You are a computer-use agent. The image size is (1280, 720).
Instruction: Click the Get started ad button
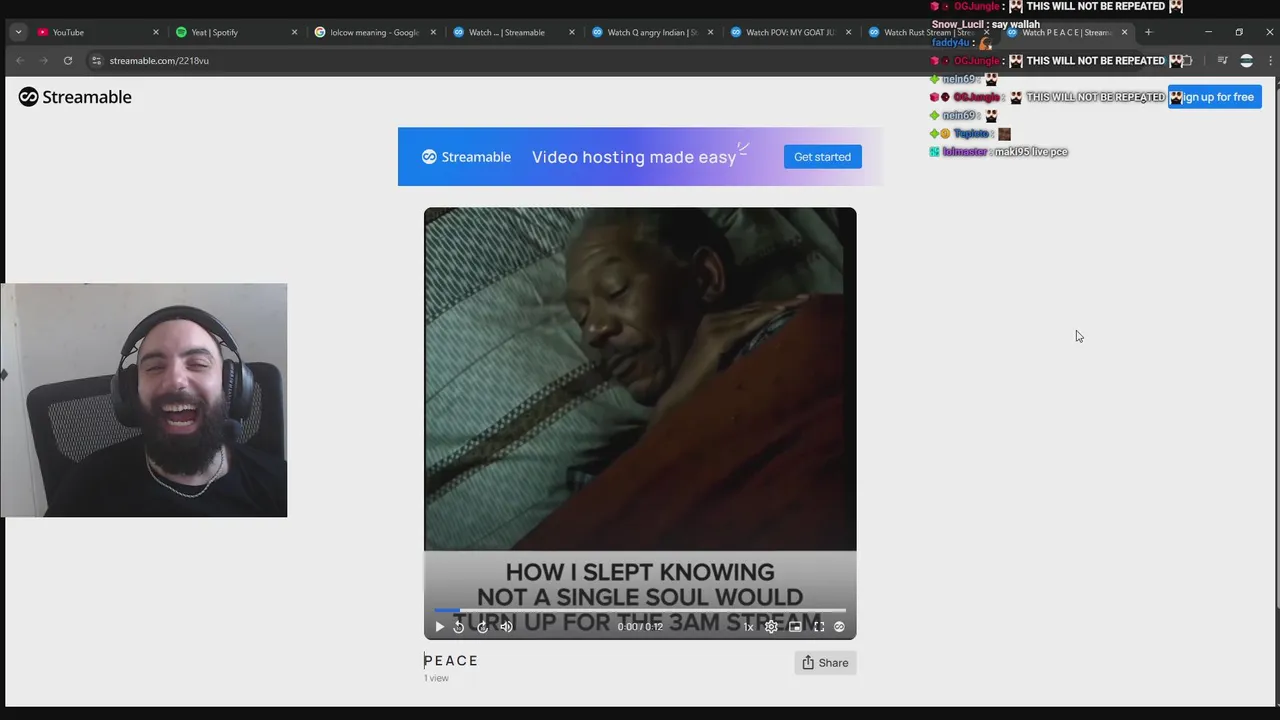pyautogui.click(x=822, y=157)
